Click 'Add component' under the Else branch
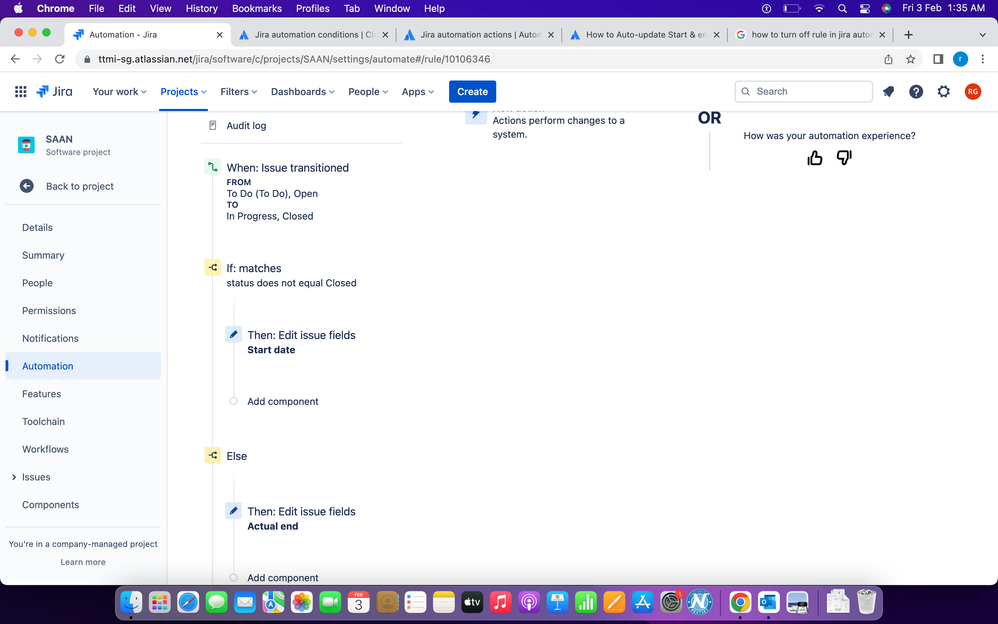 (282, 578)
